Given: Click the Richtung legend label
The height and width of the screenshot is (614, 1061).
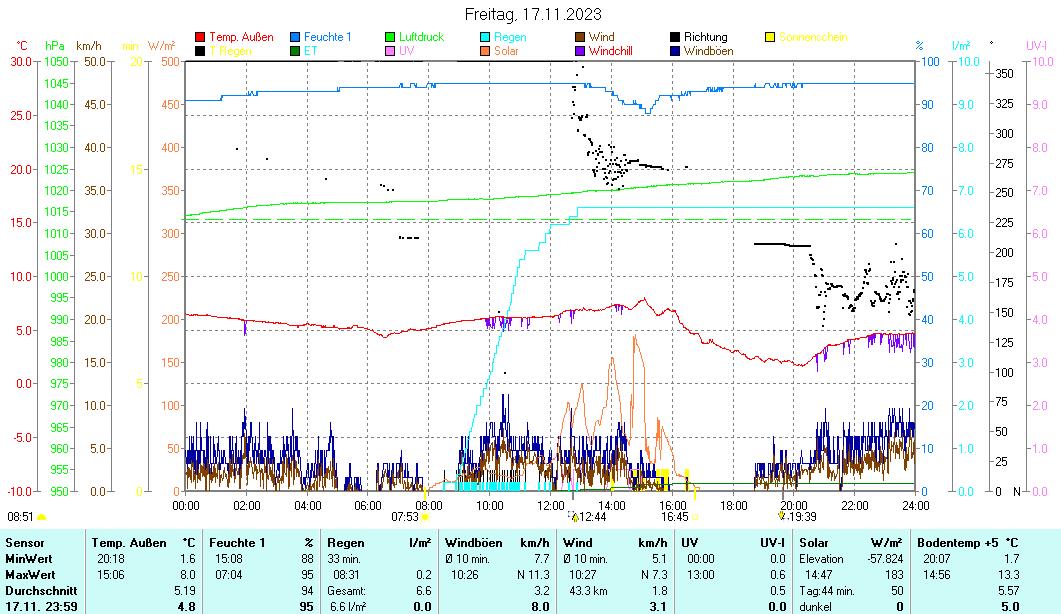Looking at the screenshot, I should coord(705,37).
